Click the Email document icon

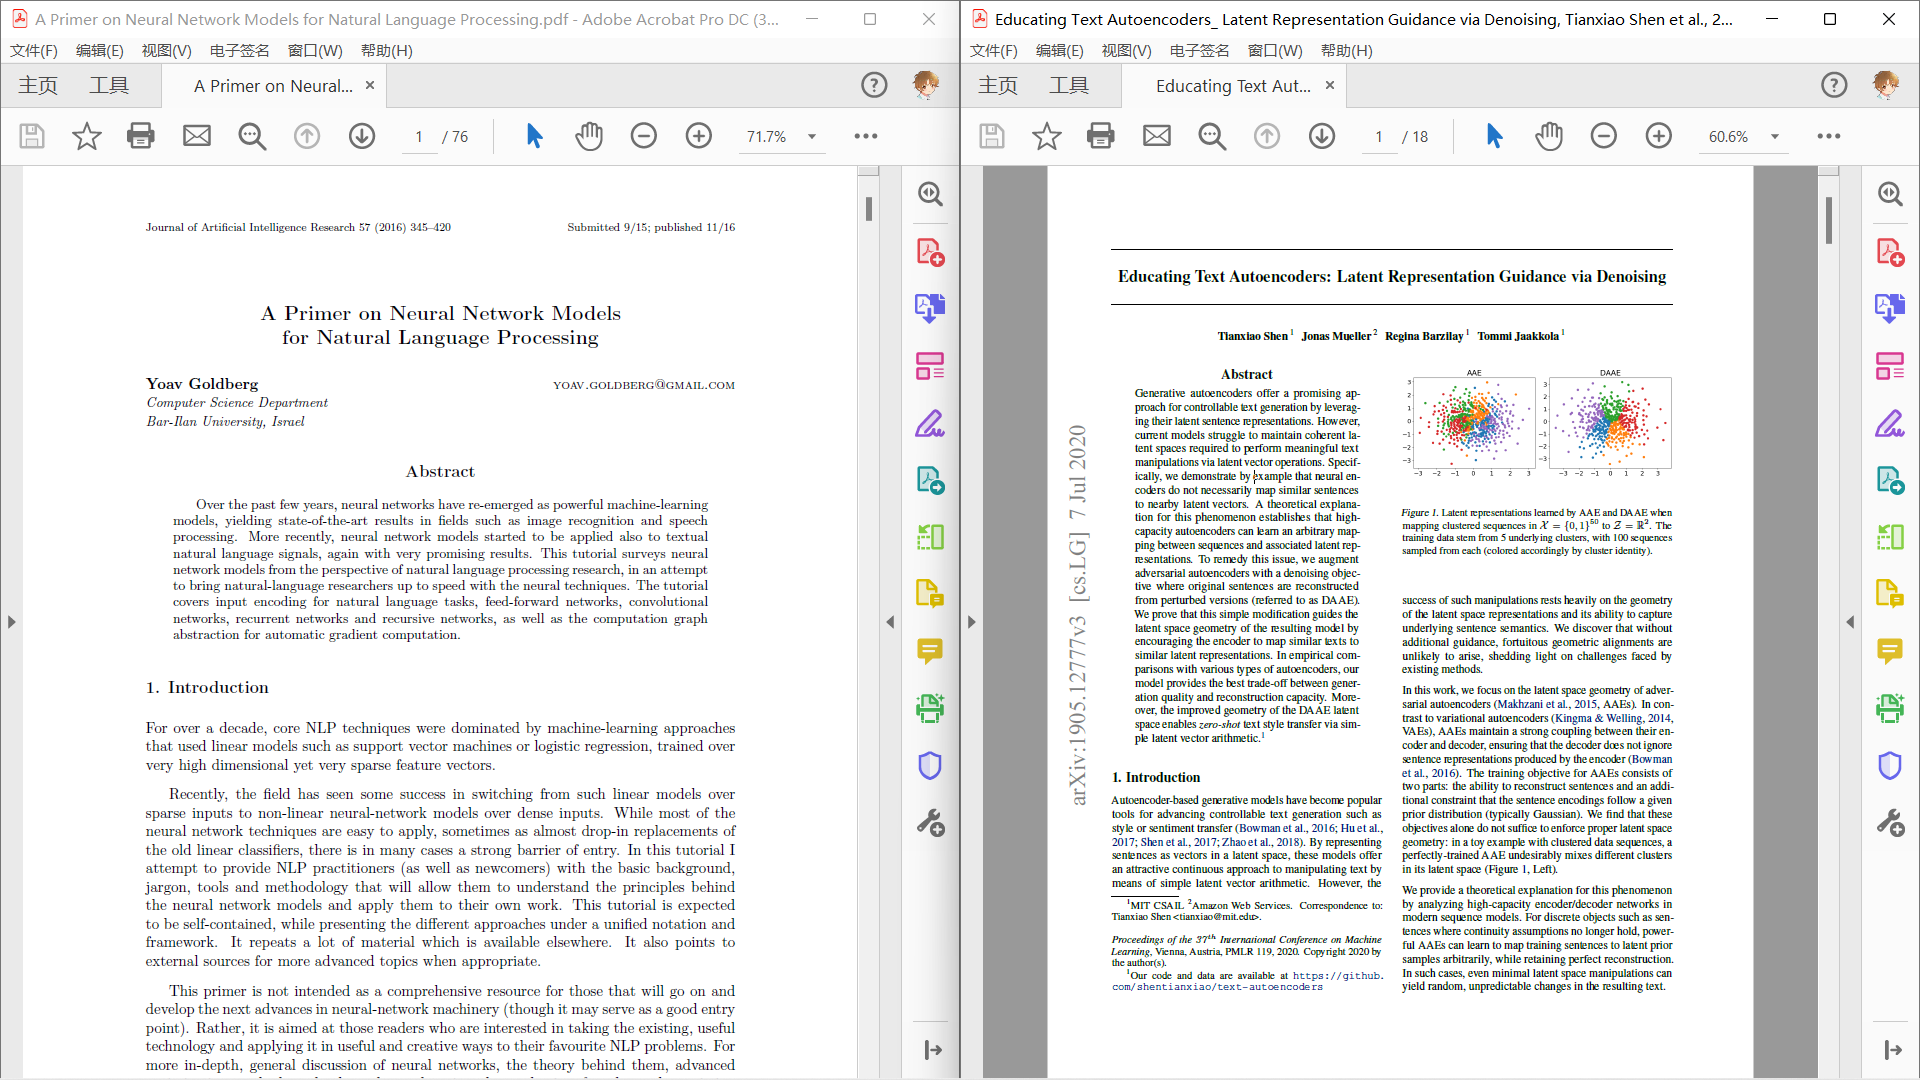tap(196, 136)
